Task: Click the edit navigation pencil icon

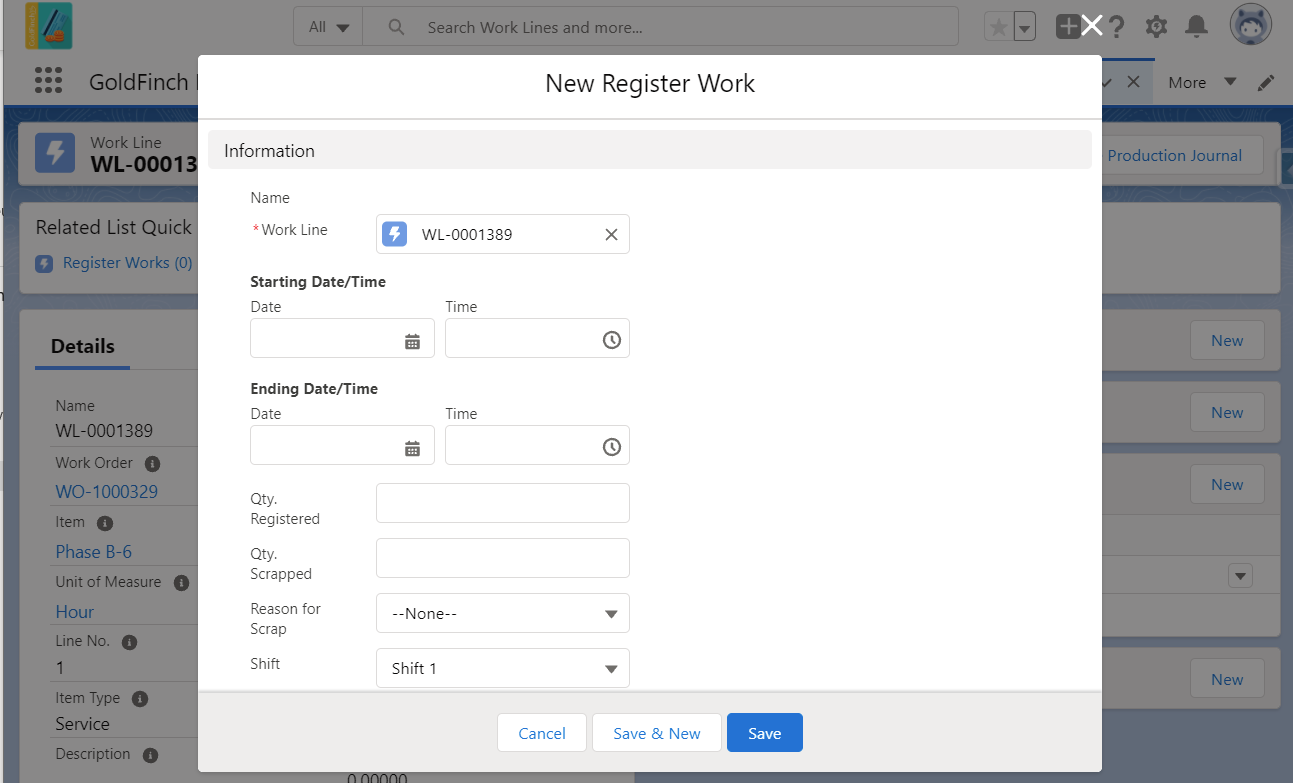Action: (1266, 83)
